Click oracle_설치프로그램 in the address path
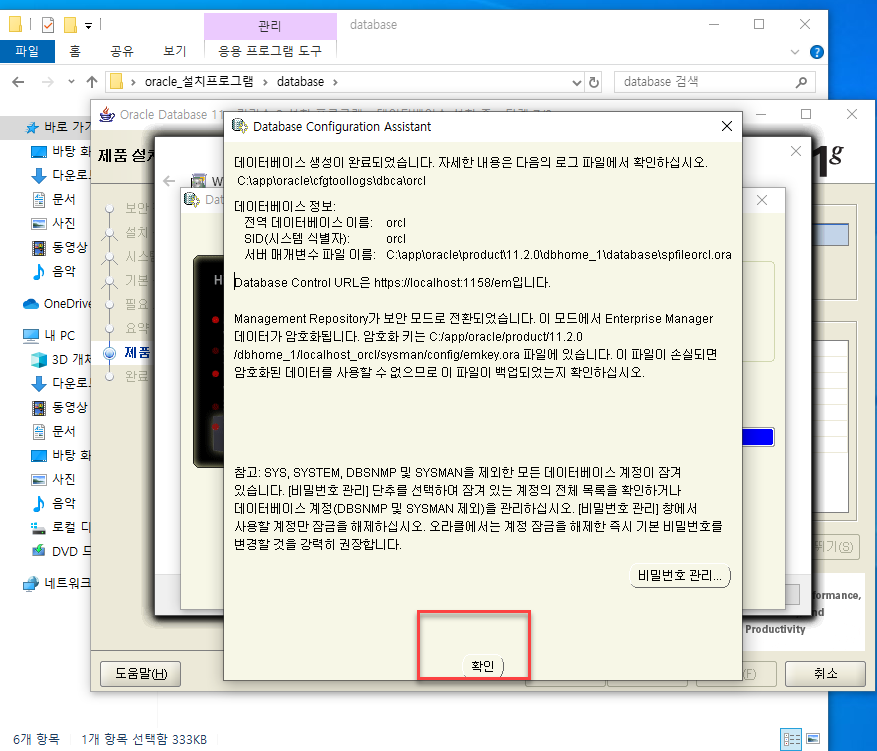 pyautogui.click(x=199, y=82)
